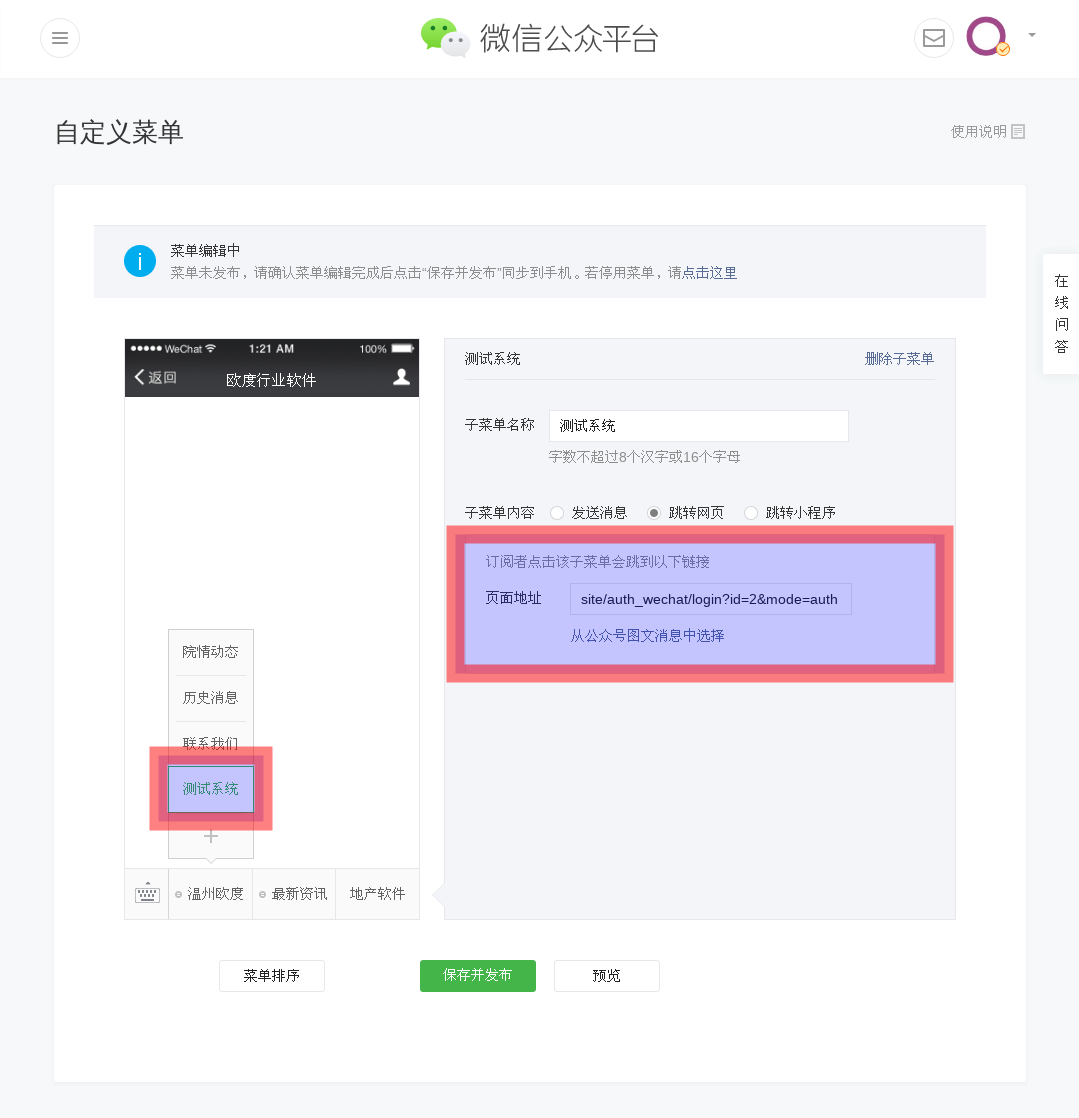Click the 菜单排序 button
Image resolution: width=1079 pixels, height=1118 pixels.
272,975
